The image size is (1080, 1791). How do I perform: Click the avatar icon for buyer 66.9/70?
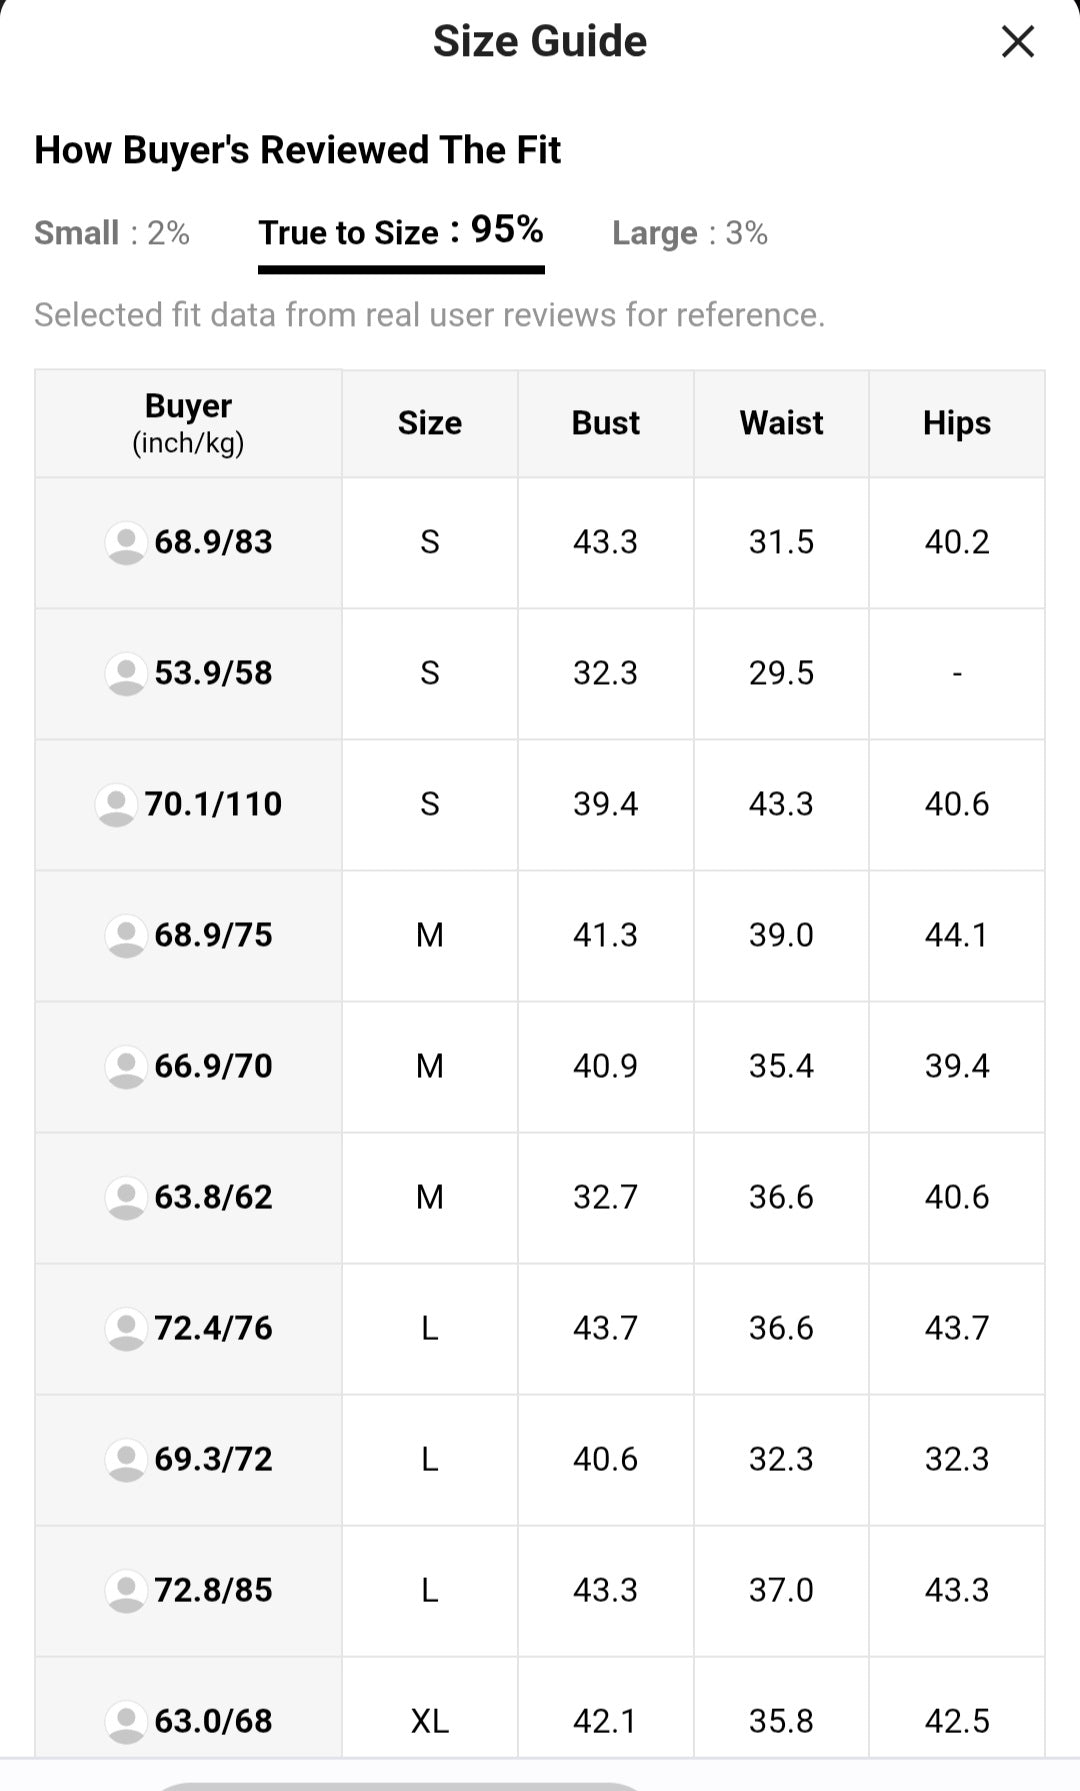click(x=126, y=1067)
